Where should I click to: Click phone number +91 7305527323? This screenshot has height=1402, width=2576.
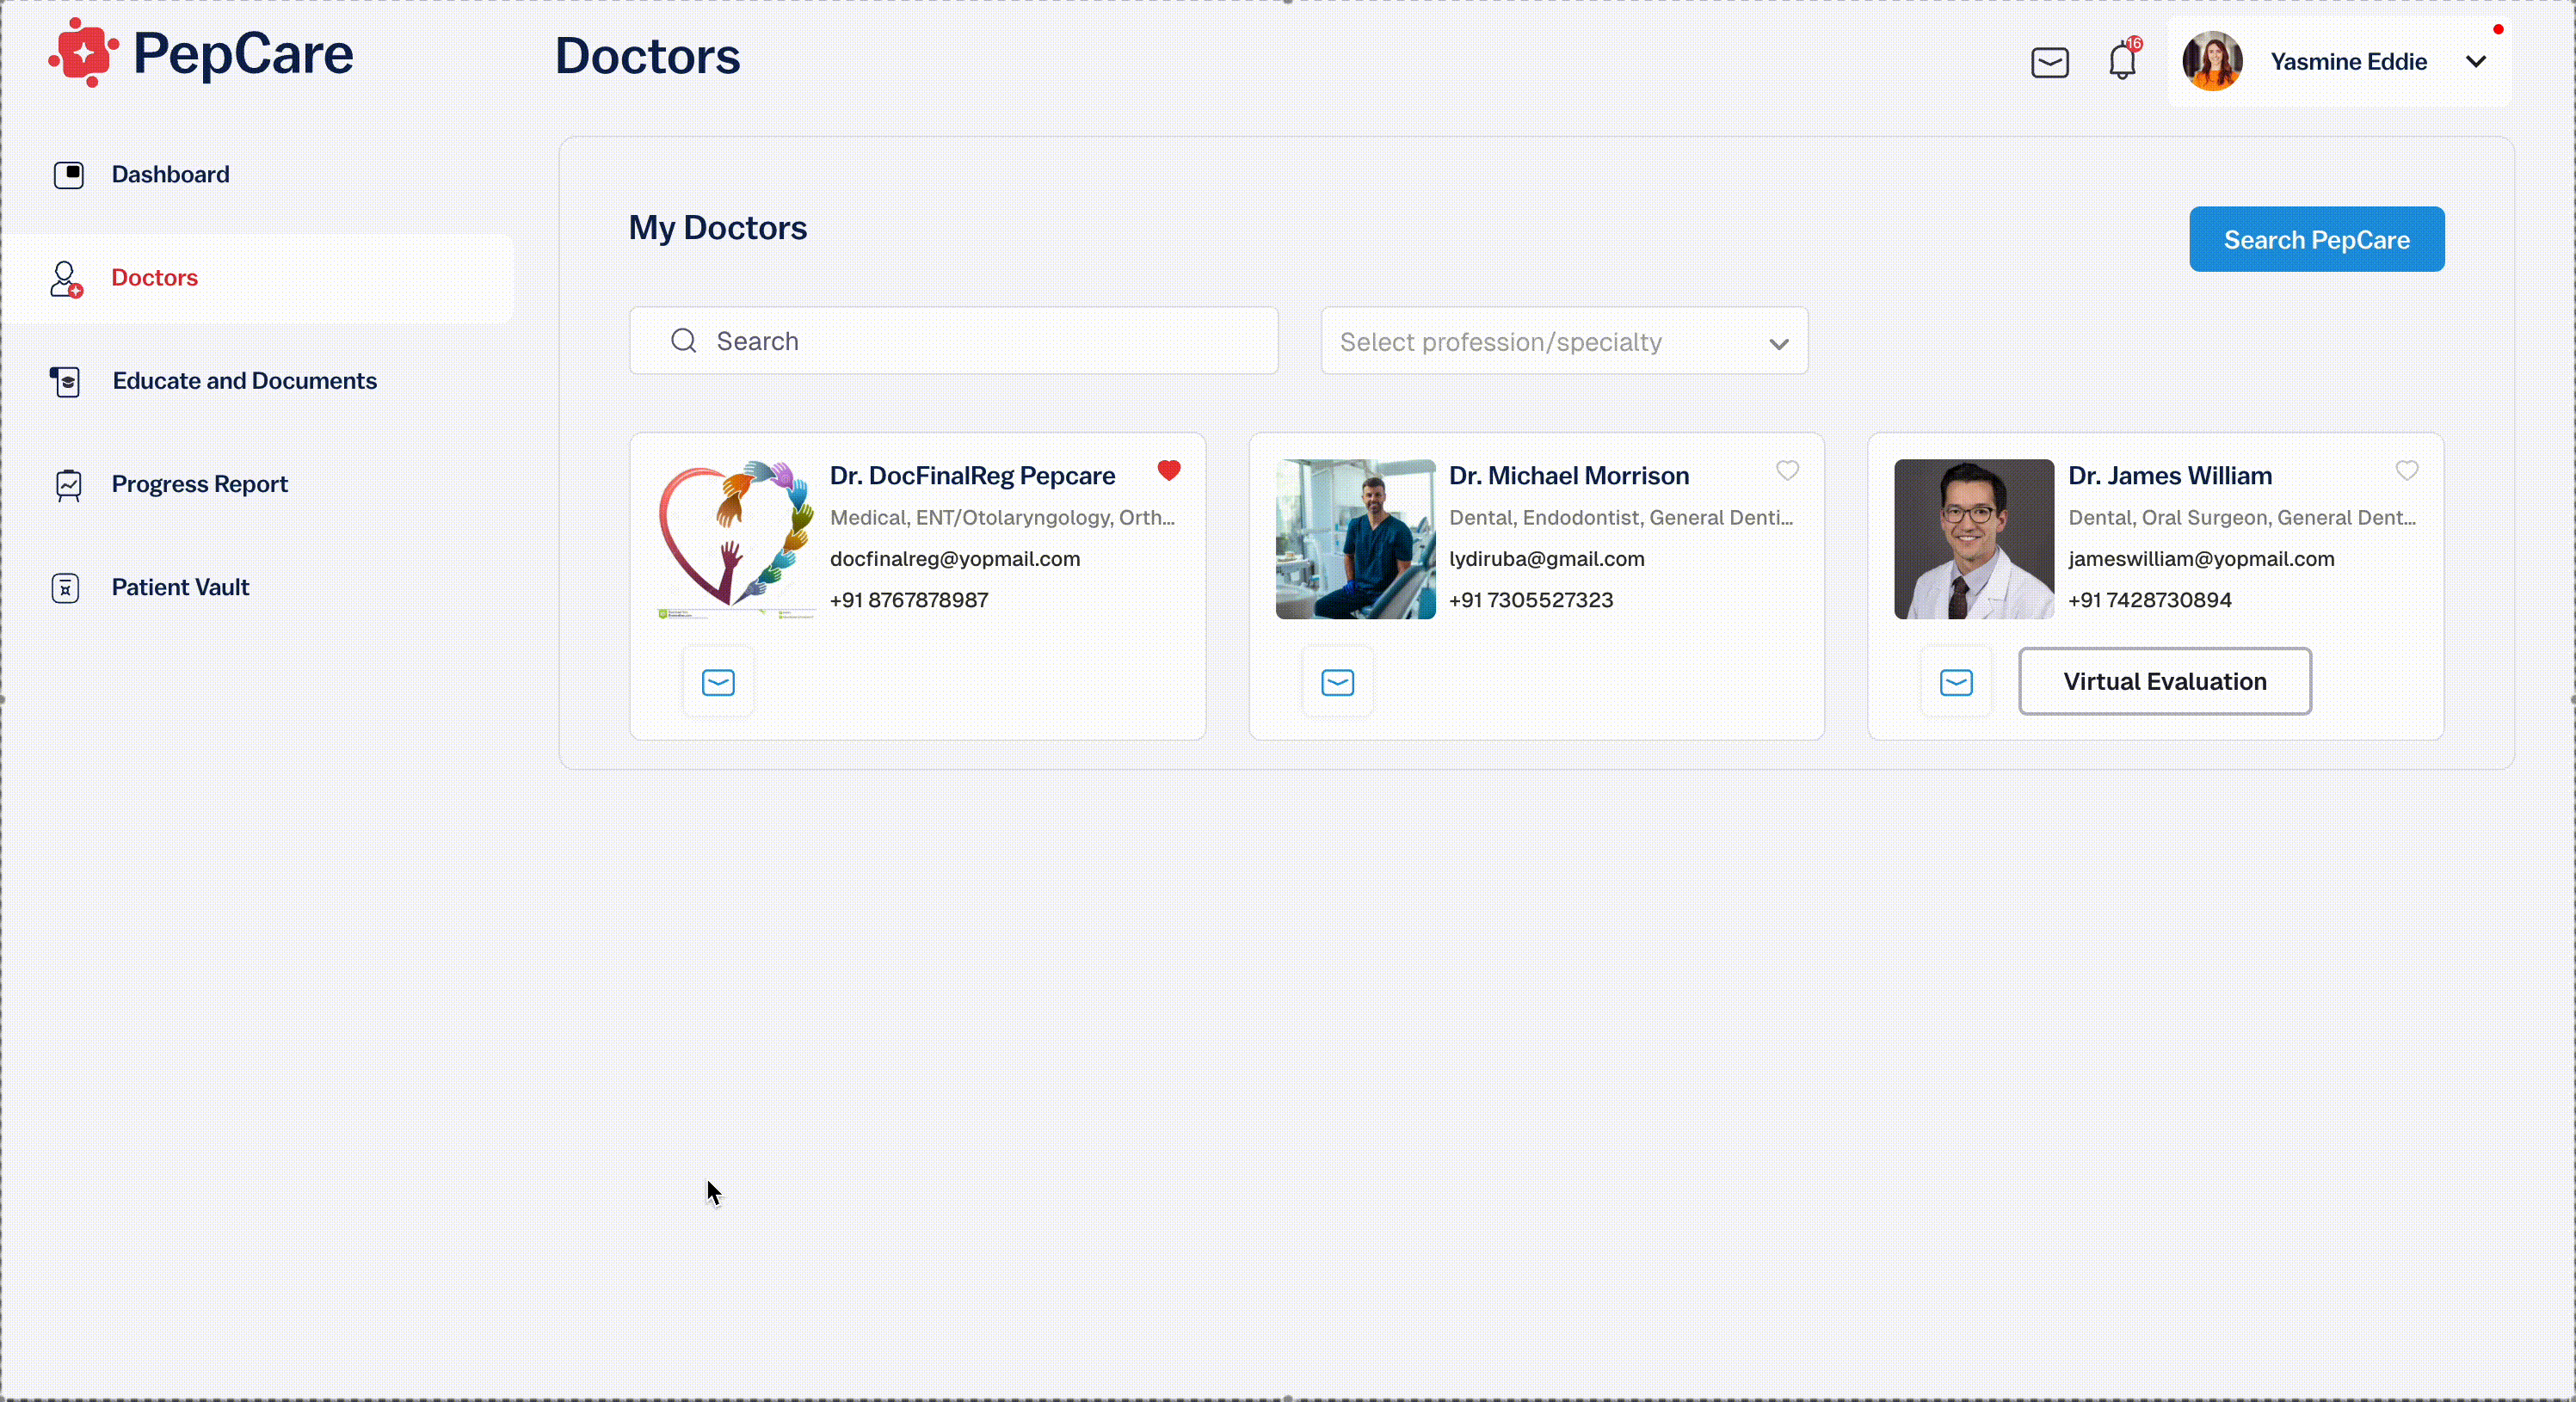1530,600
